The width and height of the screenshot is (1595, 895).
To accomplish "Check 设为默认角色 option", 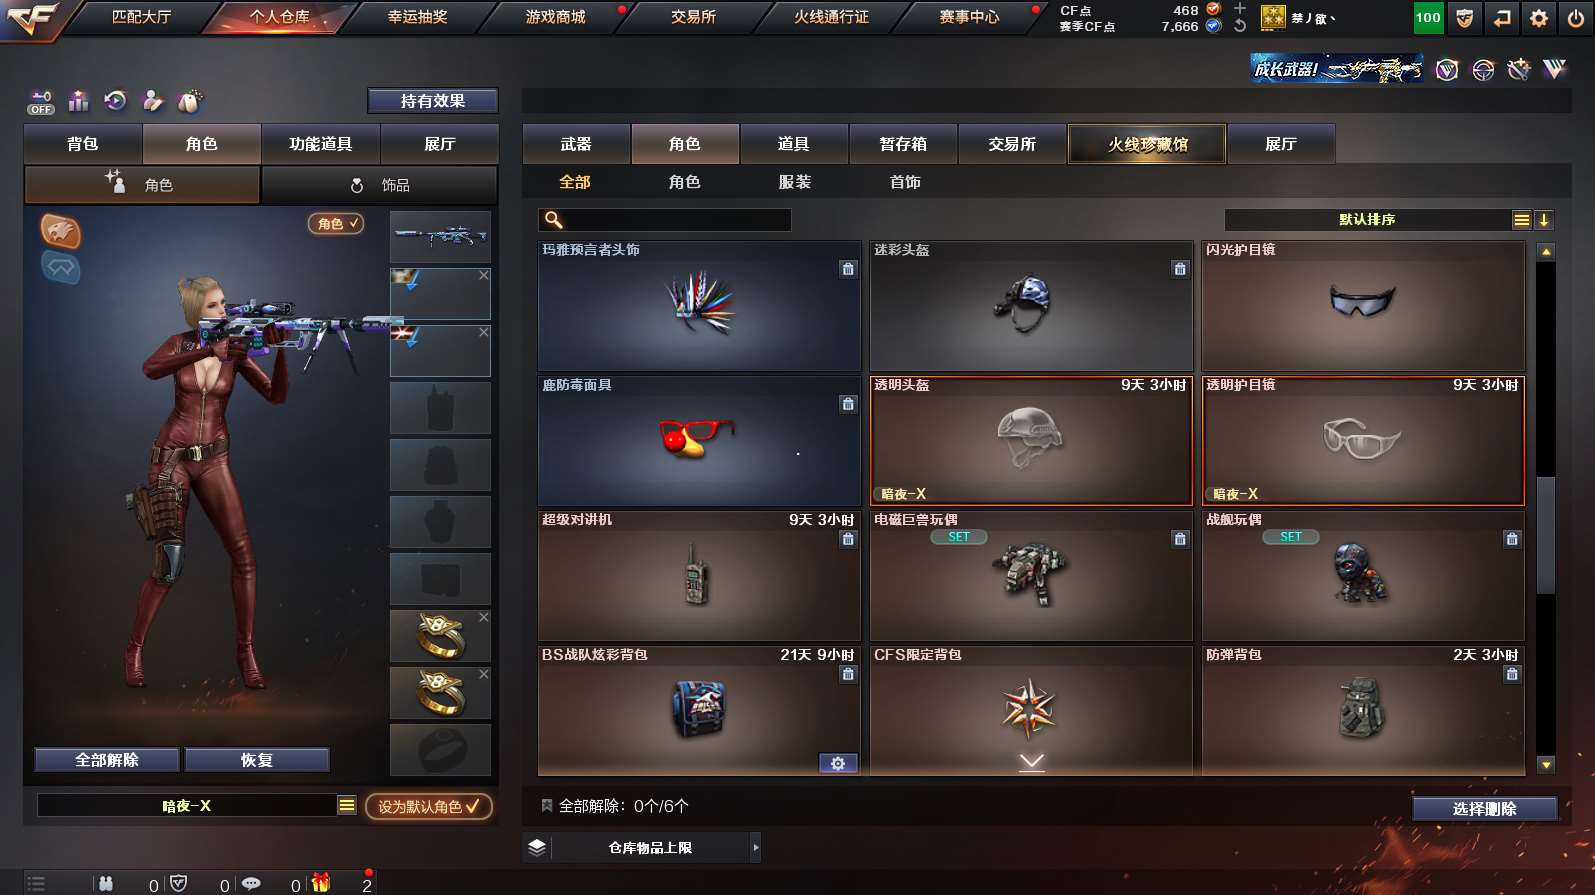I will [x=429, y=807].
